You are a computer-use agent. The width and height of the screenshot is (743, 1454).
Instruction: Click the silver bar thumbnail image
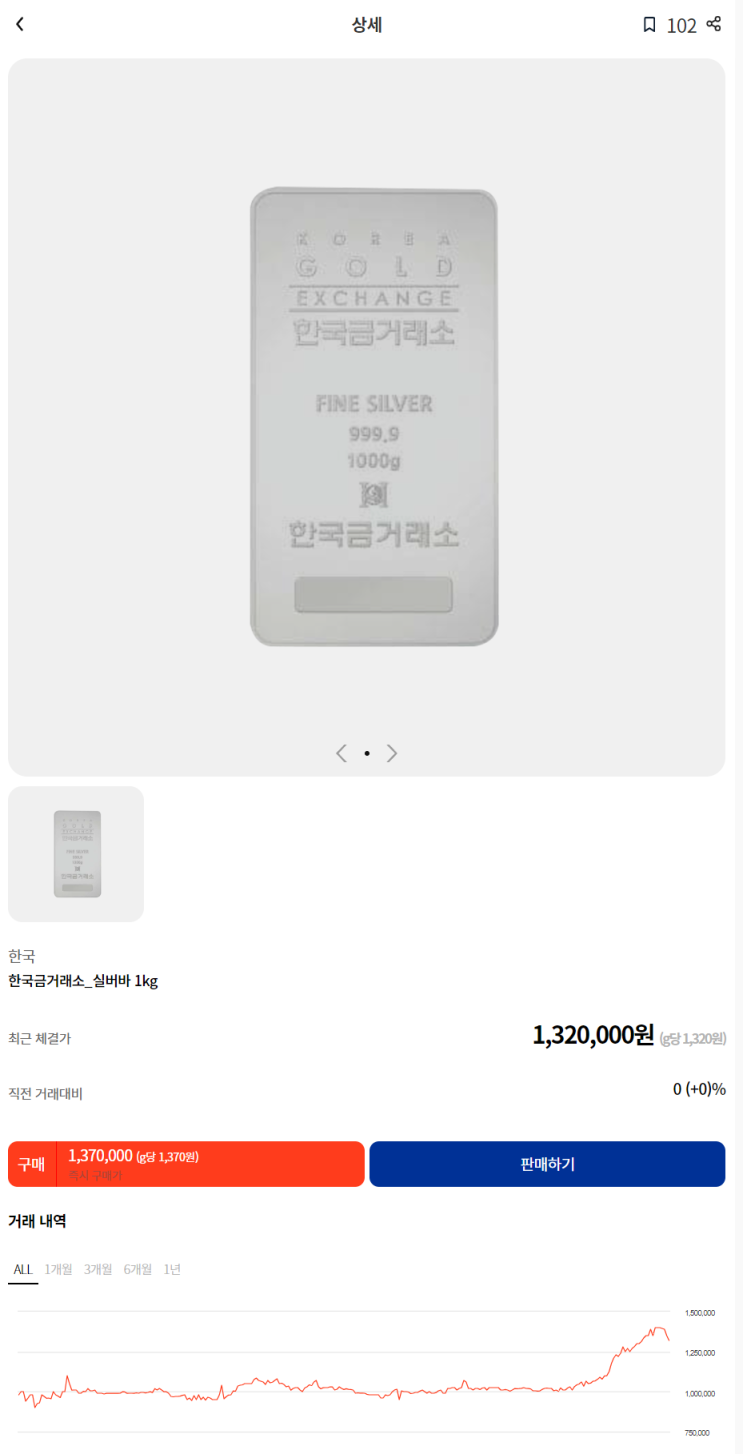click(76, 854)
